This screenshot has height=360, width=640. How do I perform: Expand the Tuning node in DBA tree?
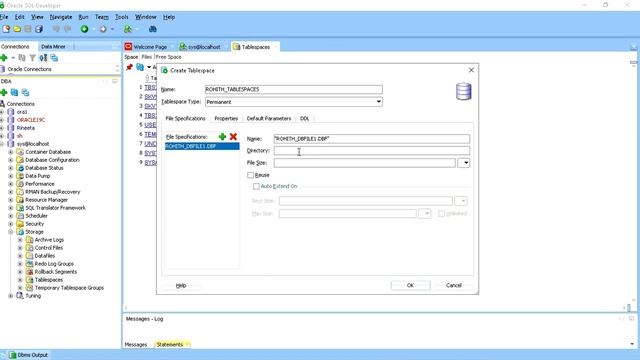(11, 296)
